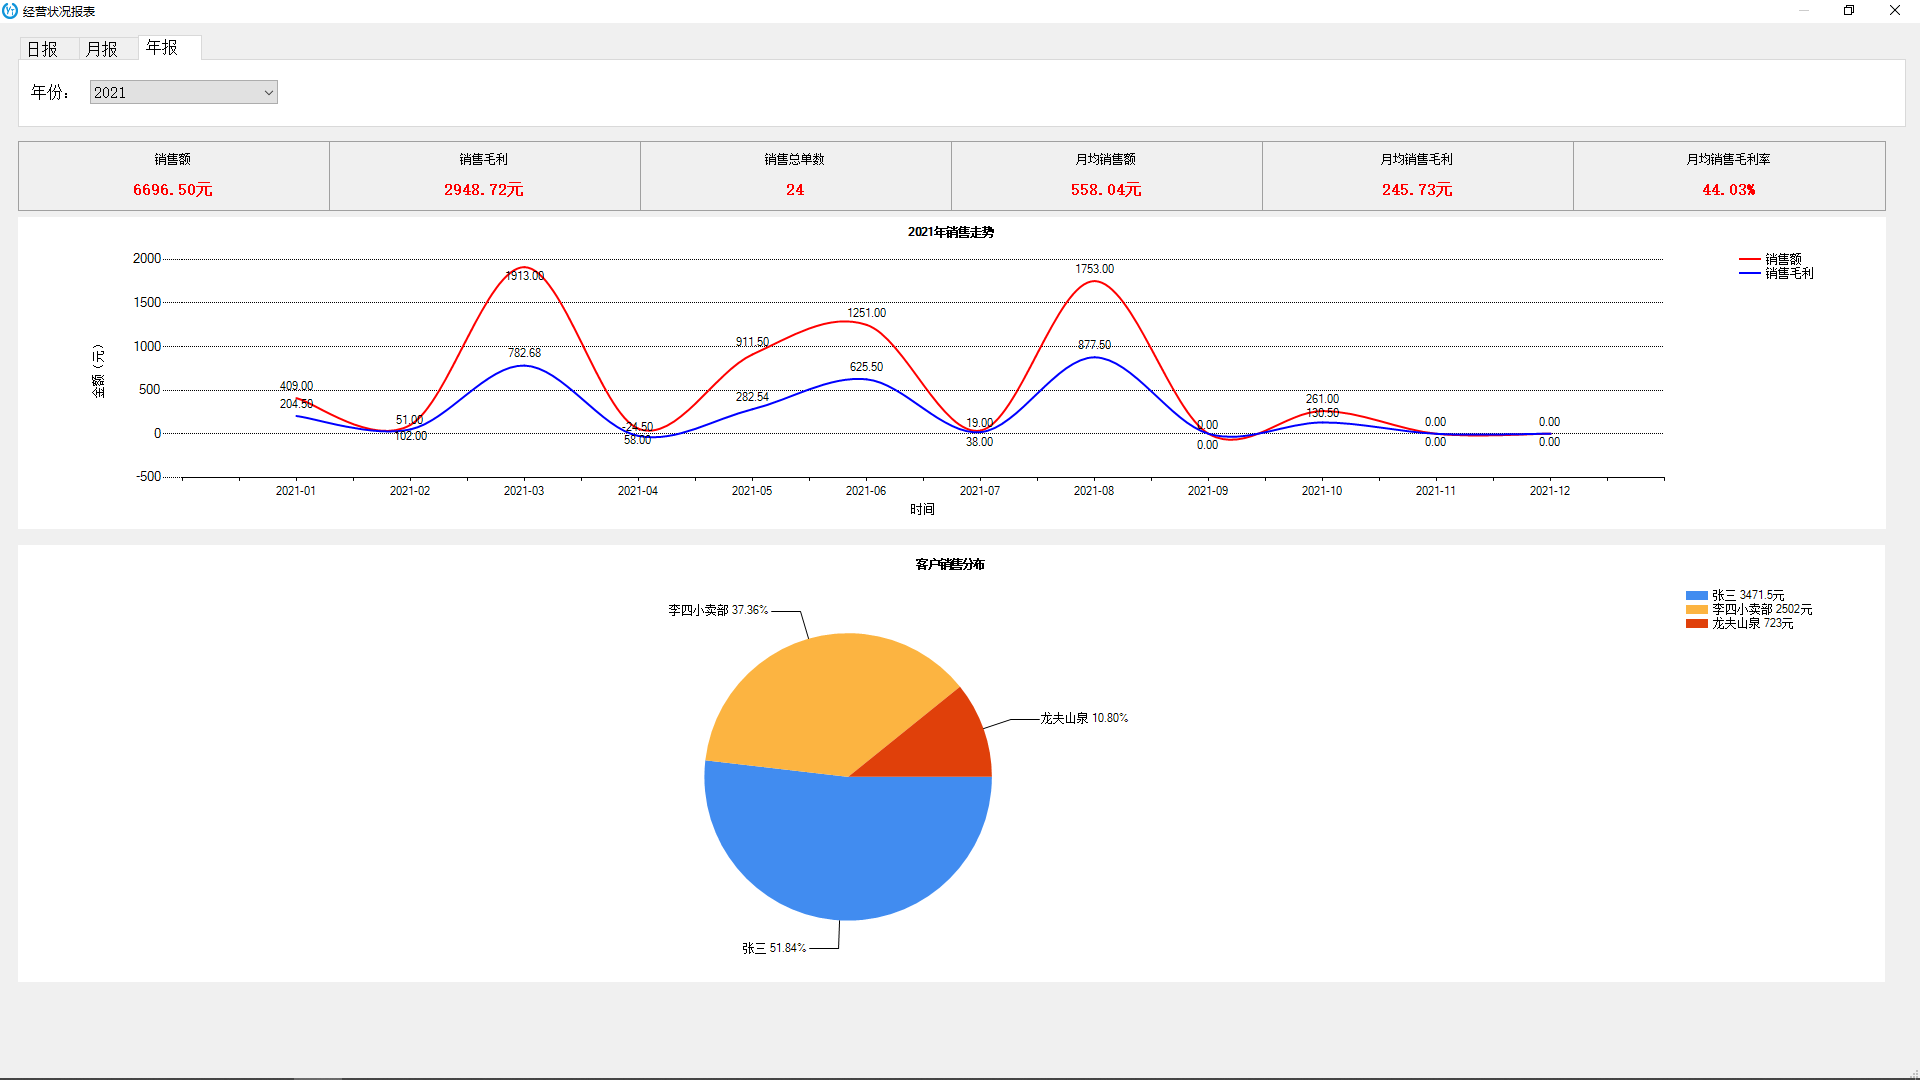Viewport: 1920px width, 1080px height.
Task: Click the red 销售额 legend line
Action: [x=1749, y=259]
